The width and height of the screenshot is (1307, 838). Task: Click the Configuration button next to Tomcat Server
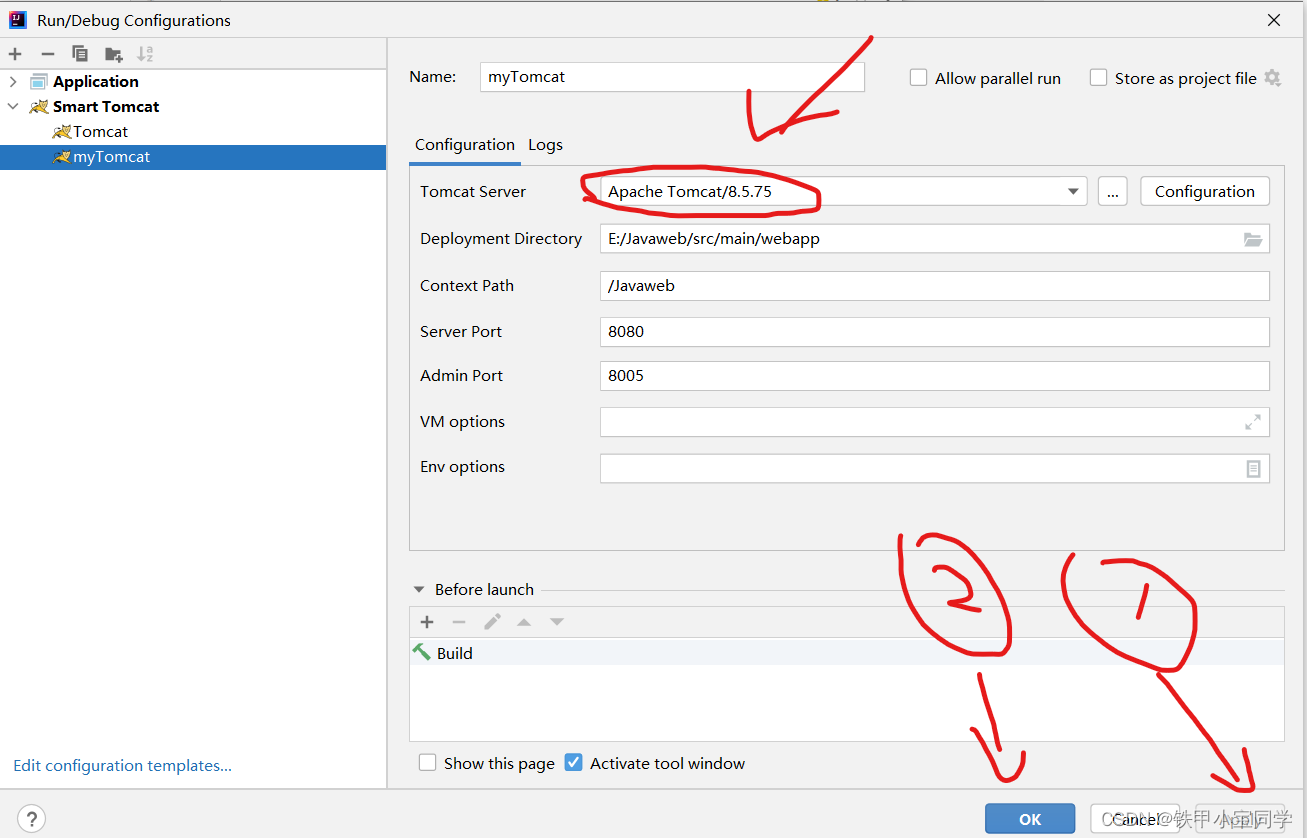click(x=1204, y=192)
